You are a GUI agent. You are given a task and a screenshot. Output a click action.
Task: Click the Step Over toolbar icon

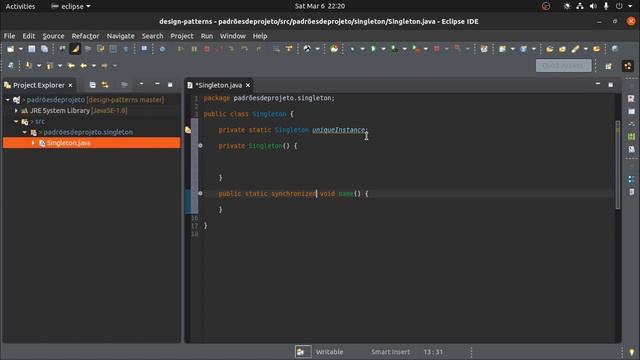[244, 49]
